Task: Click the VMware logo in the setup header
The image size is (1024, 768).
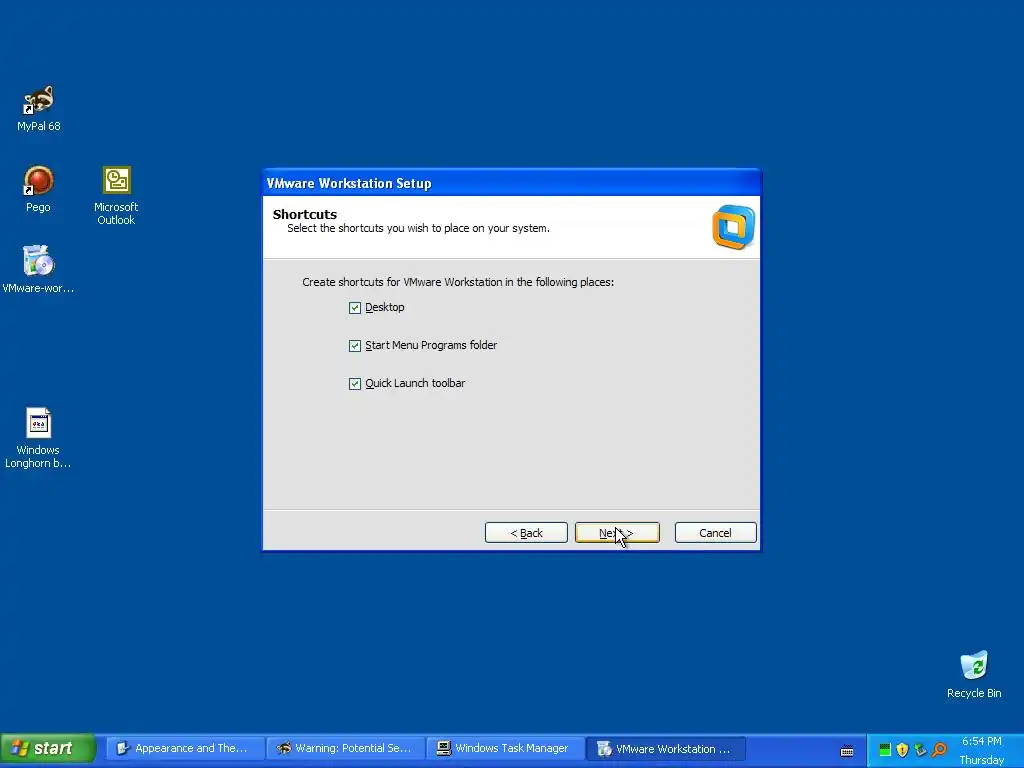Action: pyautogui.click(x=733, y=227)
